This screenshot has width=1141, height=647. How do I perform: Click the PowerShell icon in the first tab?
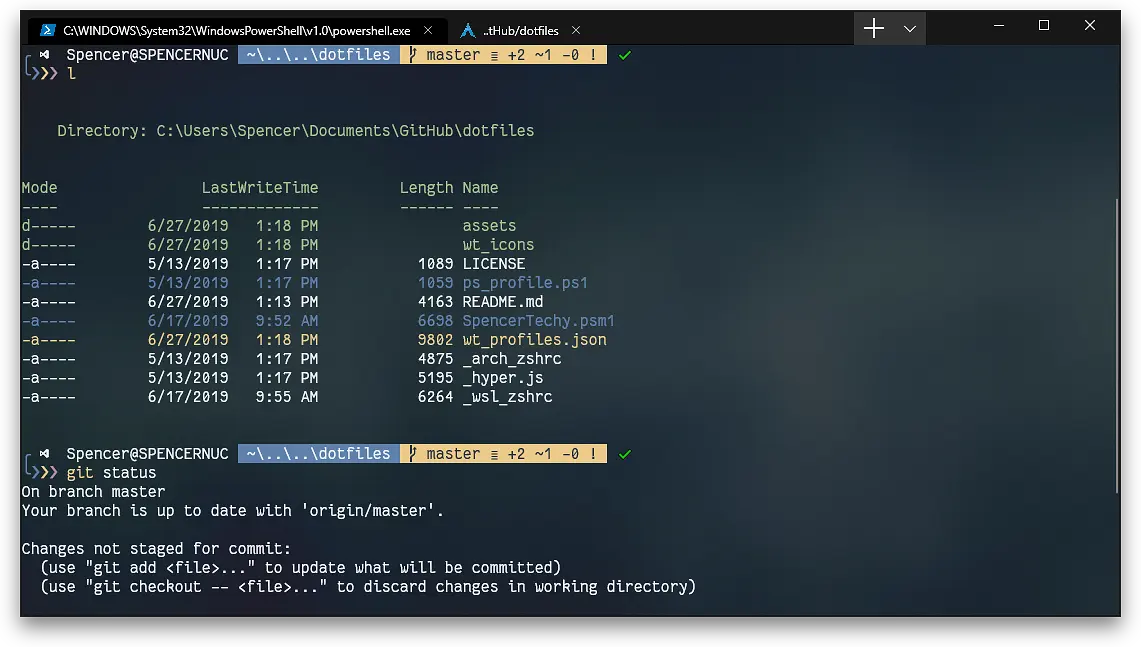[x=48, y=30]
